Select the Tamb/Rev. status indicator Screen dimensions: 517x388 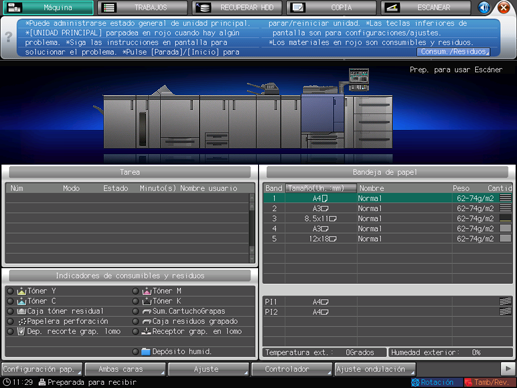click(490, 382)
